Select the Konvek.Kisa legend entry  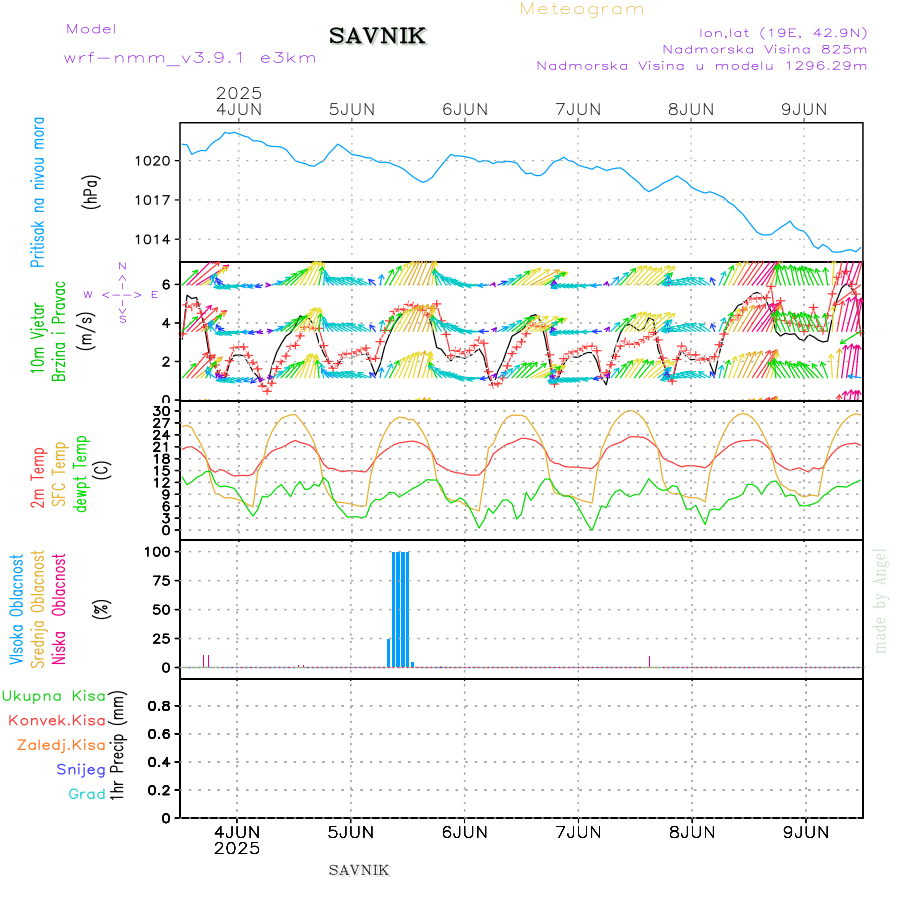tap(57, 720)
